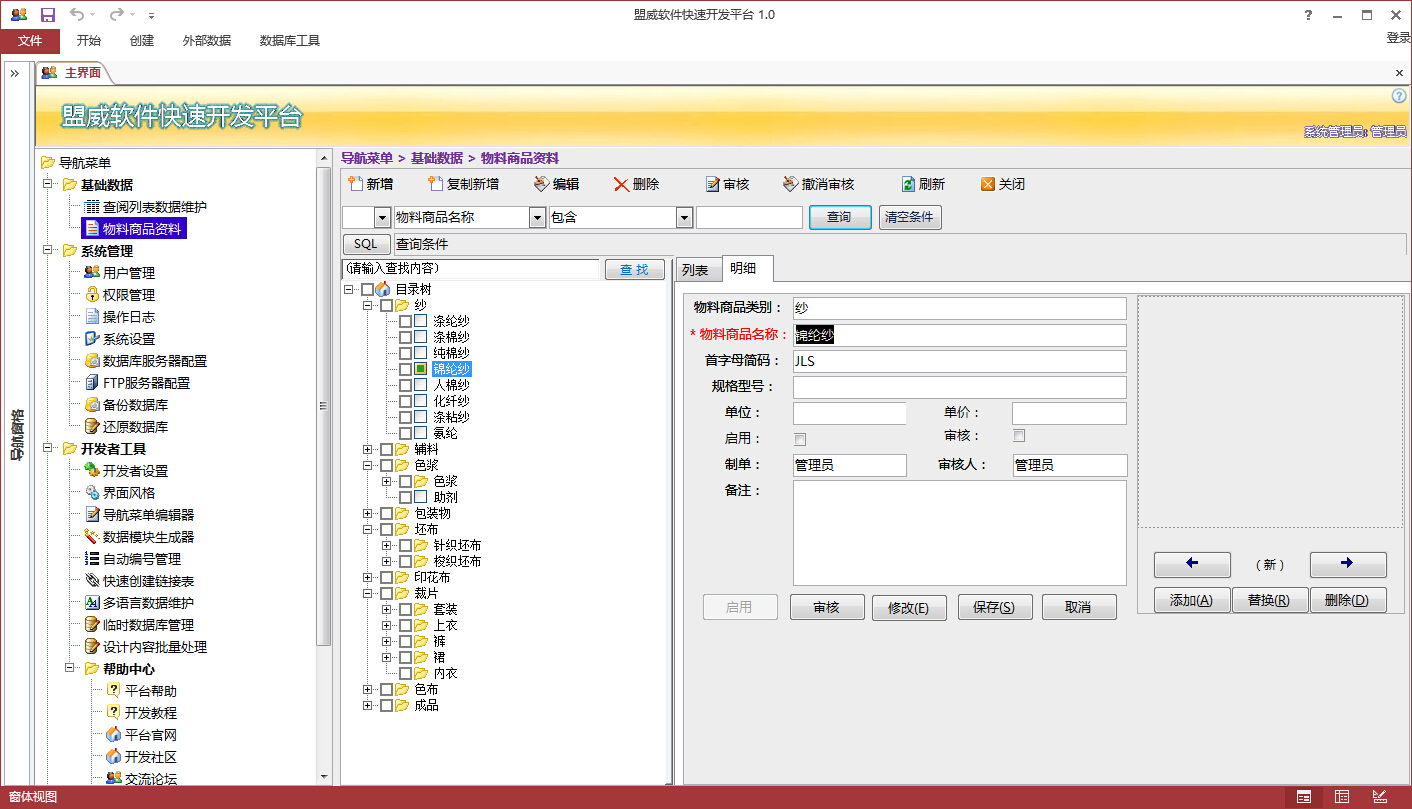Toggle the 审核 checkbox in detail form
Screen dimensions: 1412x809
[x=1019, y=436]
